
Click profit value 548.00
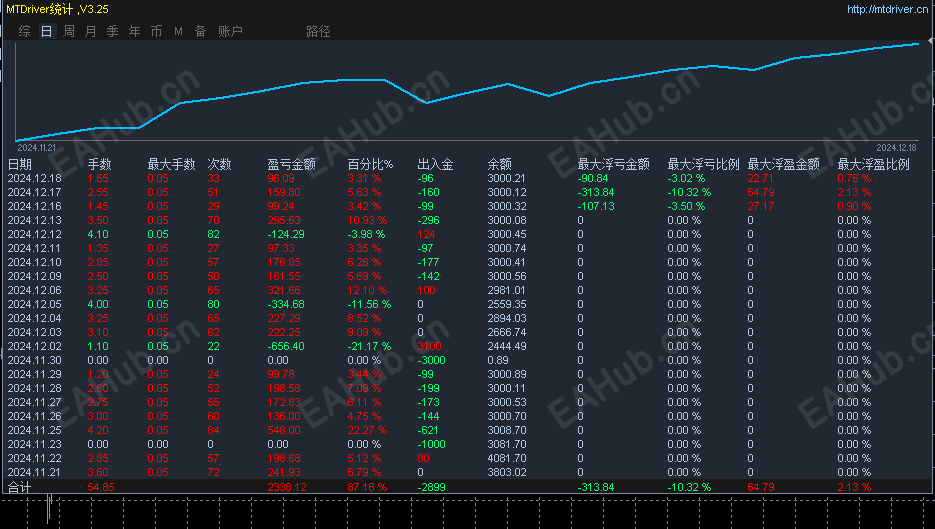[x=284, y=430]
